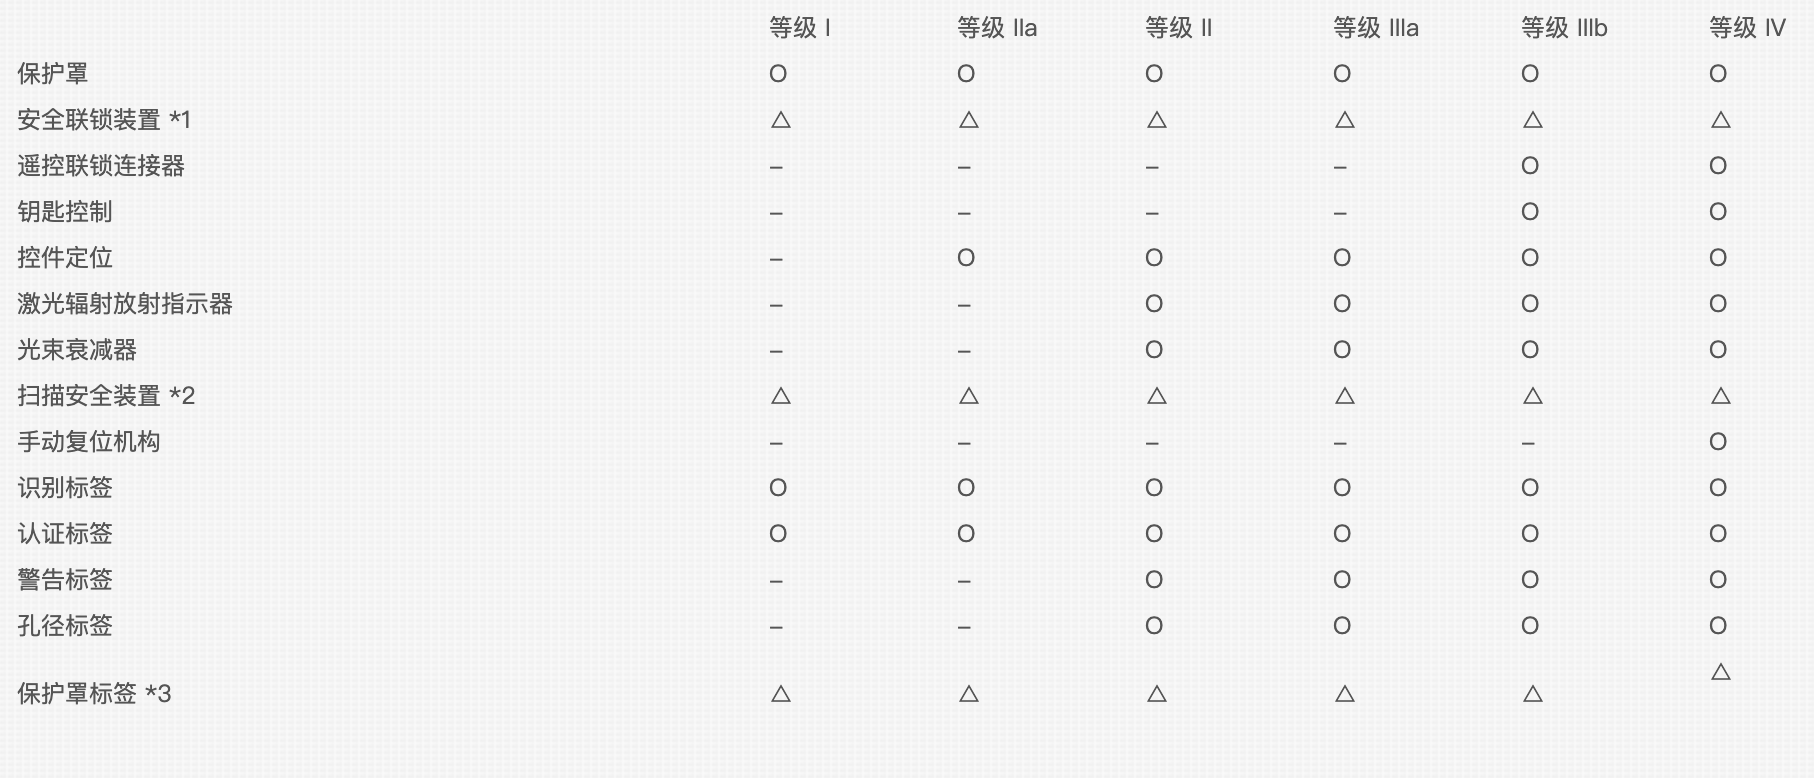This screenshot has width=1814, height=778.
Task: Select the 钥匙控制 row label
Action: [x=65, y=212]
